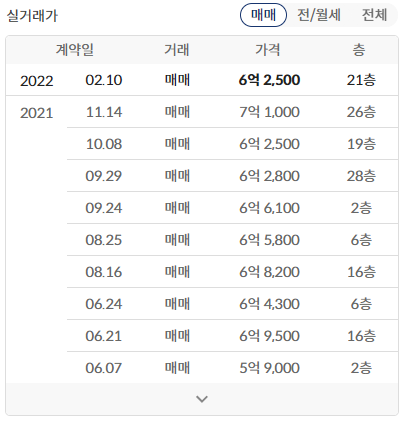Click the 가격 column header
This screenshot has width=407, height=428.
[268, 50]
